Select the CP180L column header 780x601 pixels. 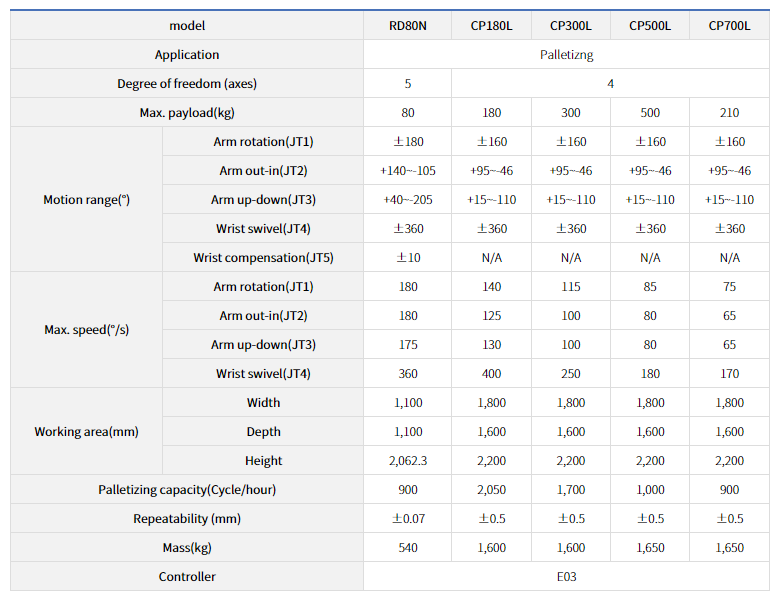click(491, 25)
